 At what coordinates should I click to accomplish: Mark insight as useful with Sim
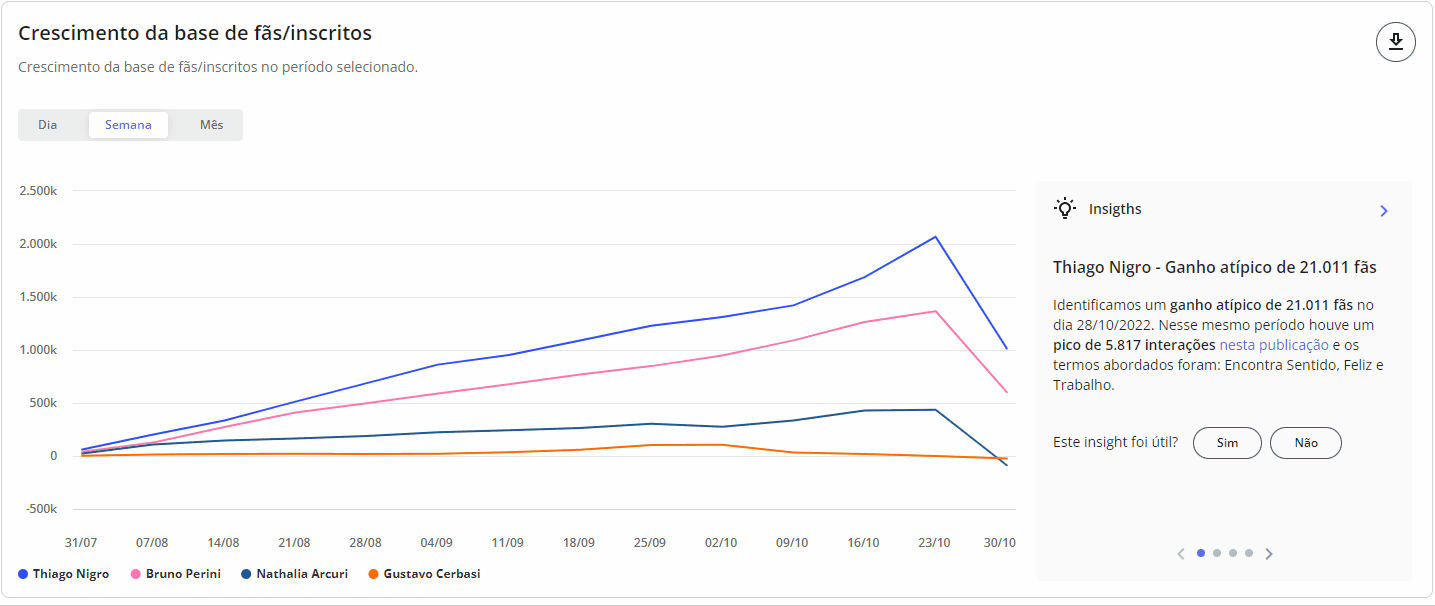(1227, 443)
